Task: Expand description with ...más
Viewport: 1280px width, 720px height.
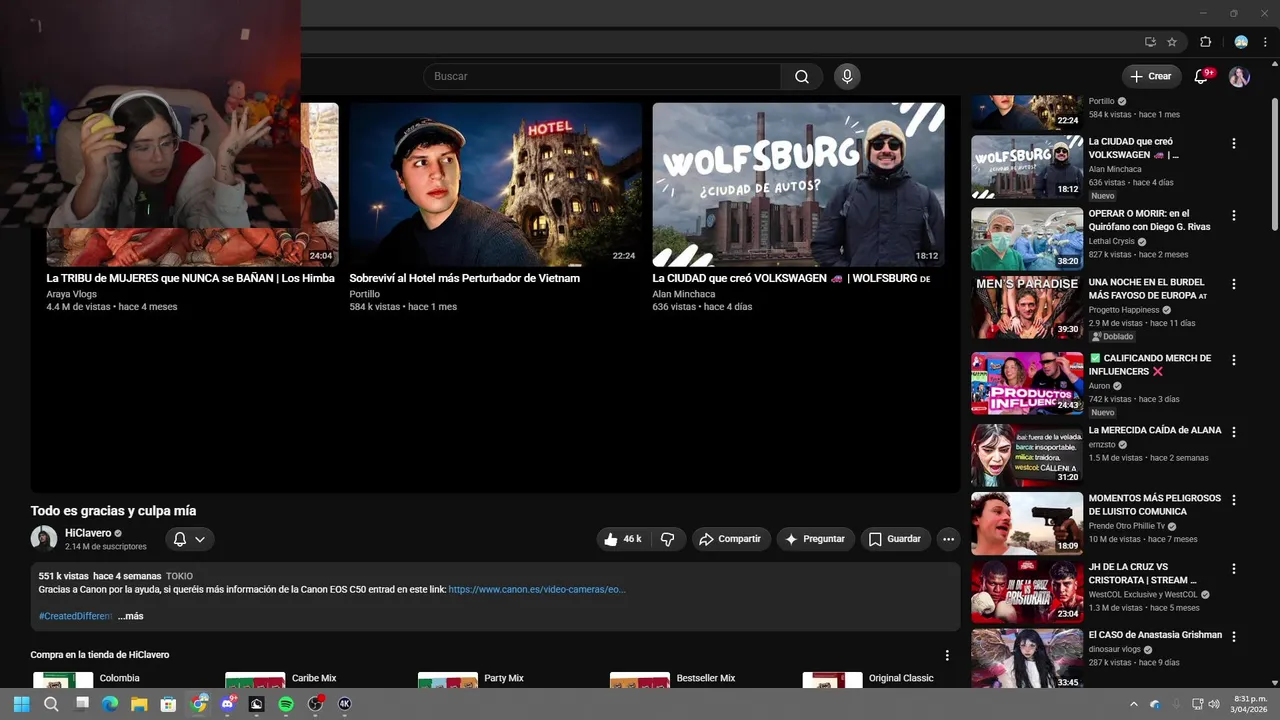Action: 131,616
